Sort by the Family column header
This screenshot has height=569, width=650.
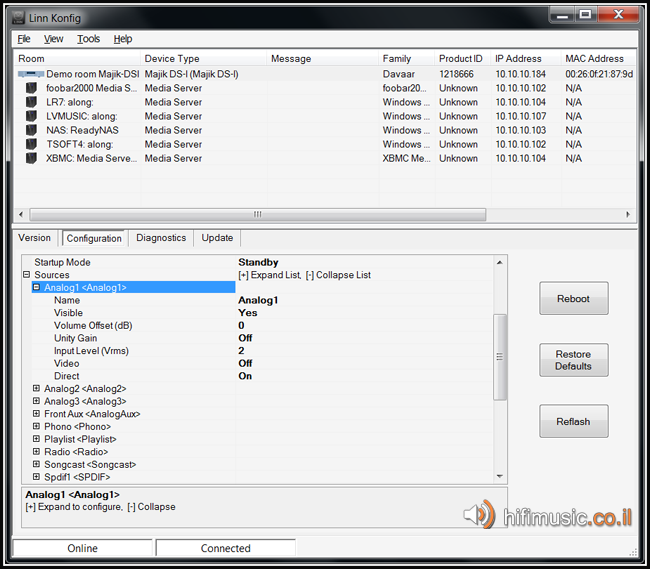pos(406,58)
